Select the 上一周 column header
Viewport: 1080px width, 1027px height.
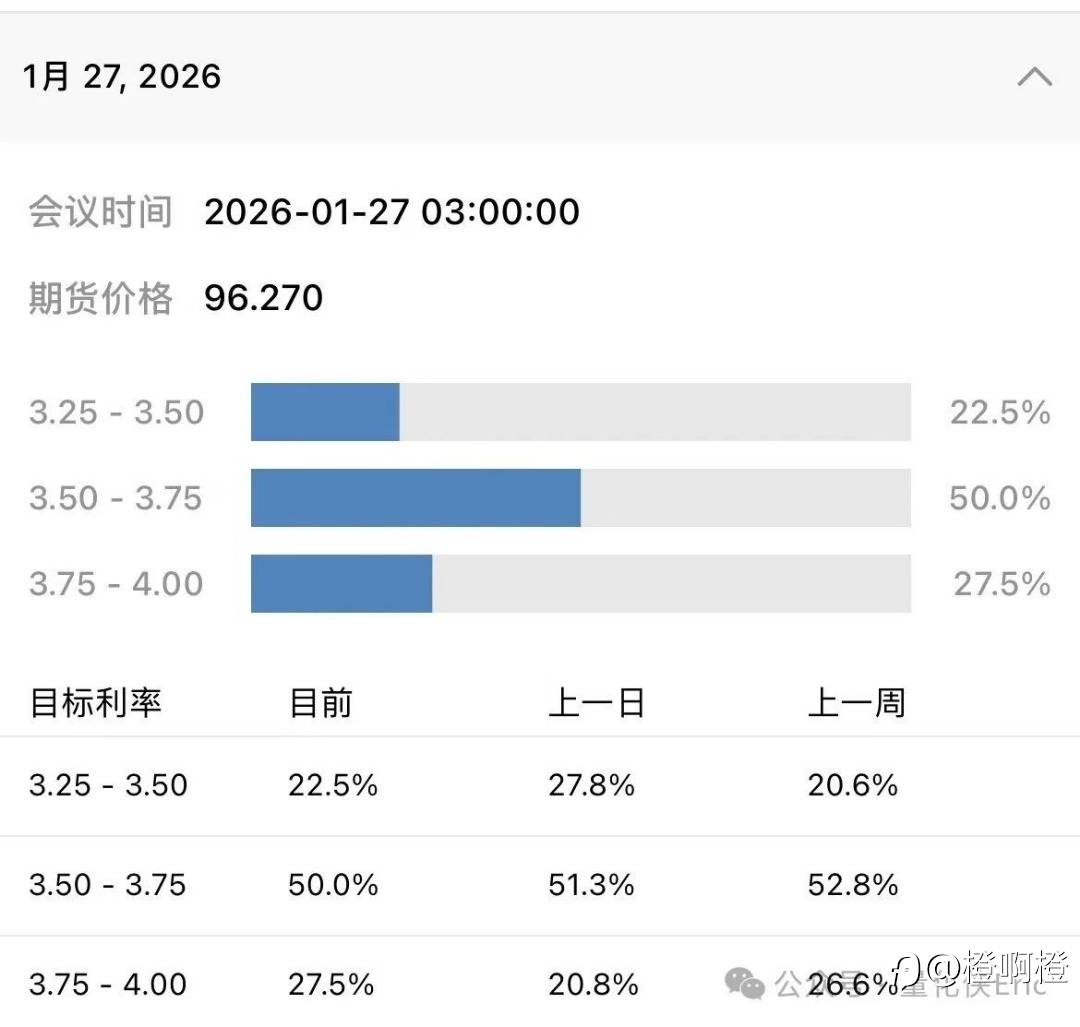[x=856, y=703]
